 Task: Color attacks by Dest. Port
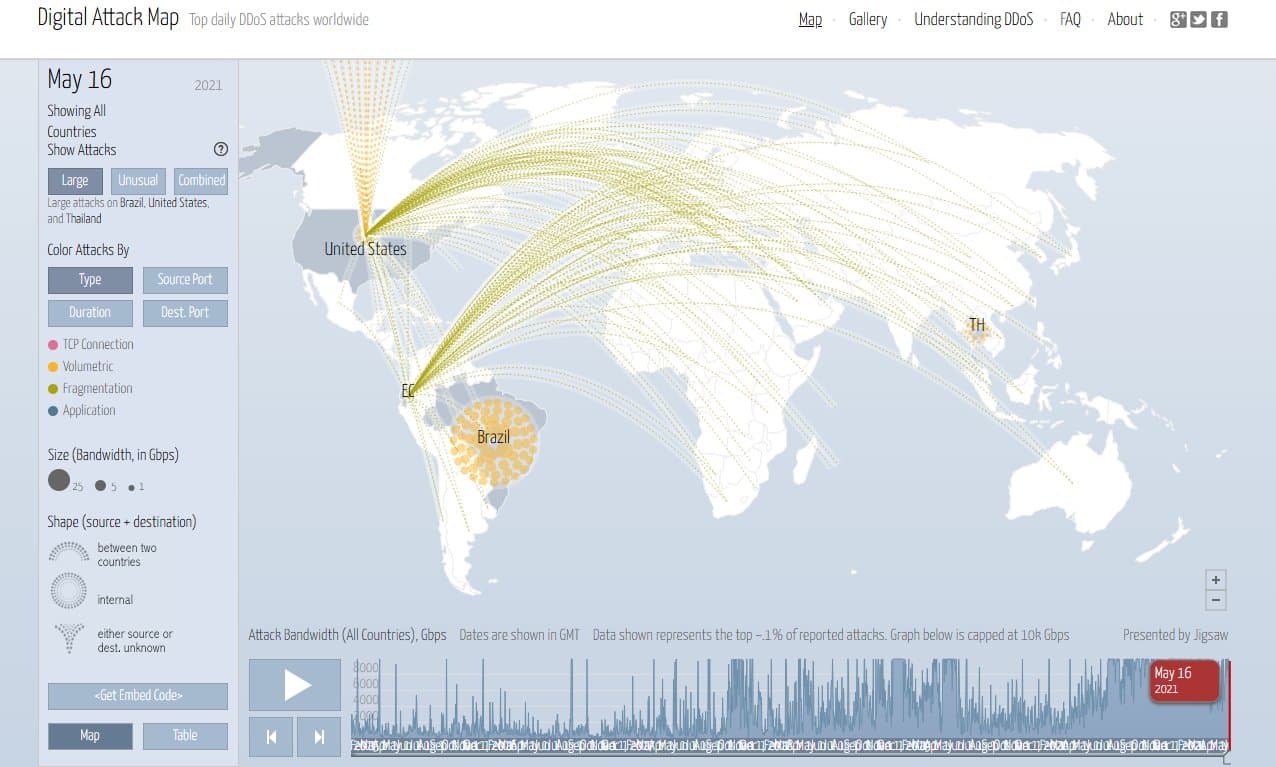pyautogui.click(x=185, y=313)
